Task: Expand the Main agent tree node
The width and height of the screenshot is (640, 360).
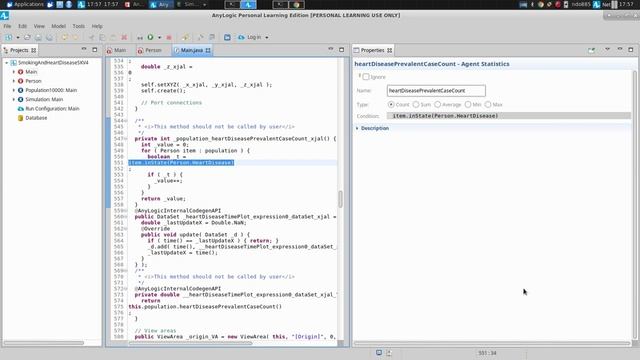Action: pos(13,72)
